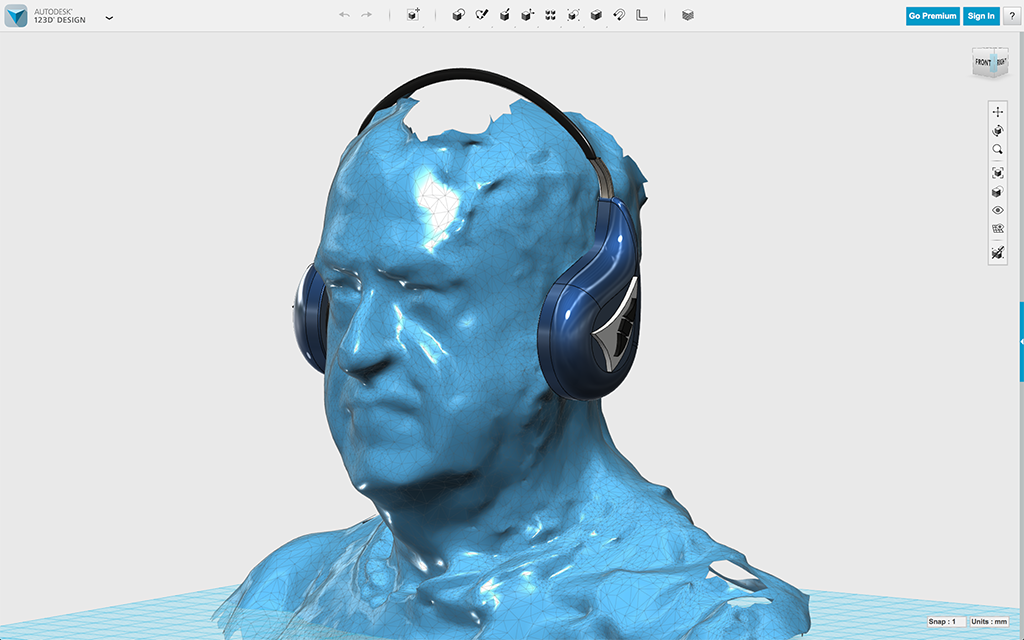
Task: Select the Orbit navigation tool
Action: [x=997, y=131]
